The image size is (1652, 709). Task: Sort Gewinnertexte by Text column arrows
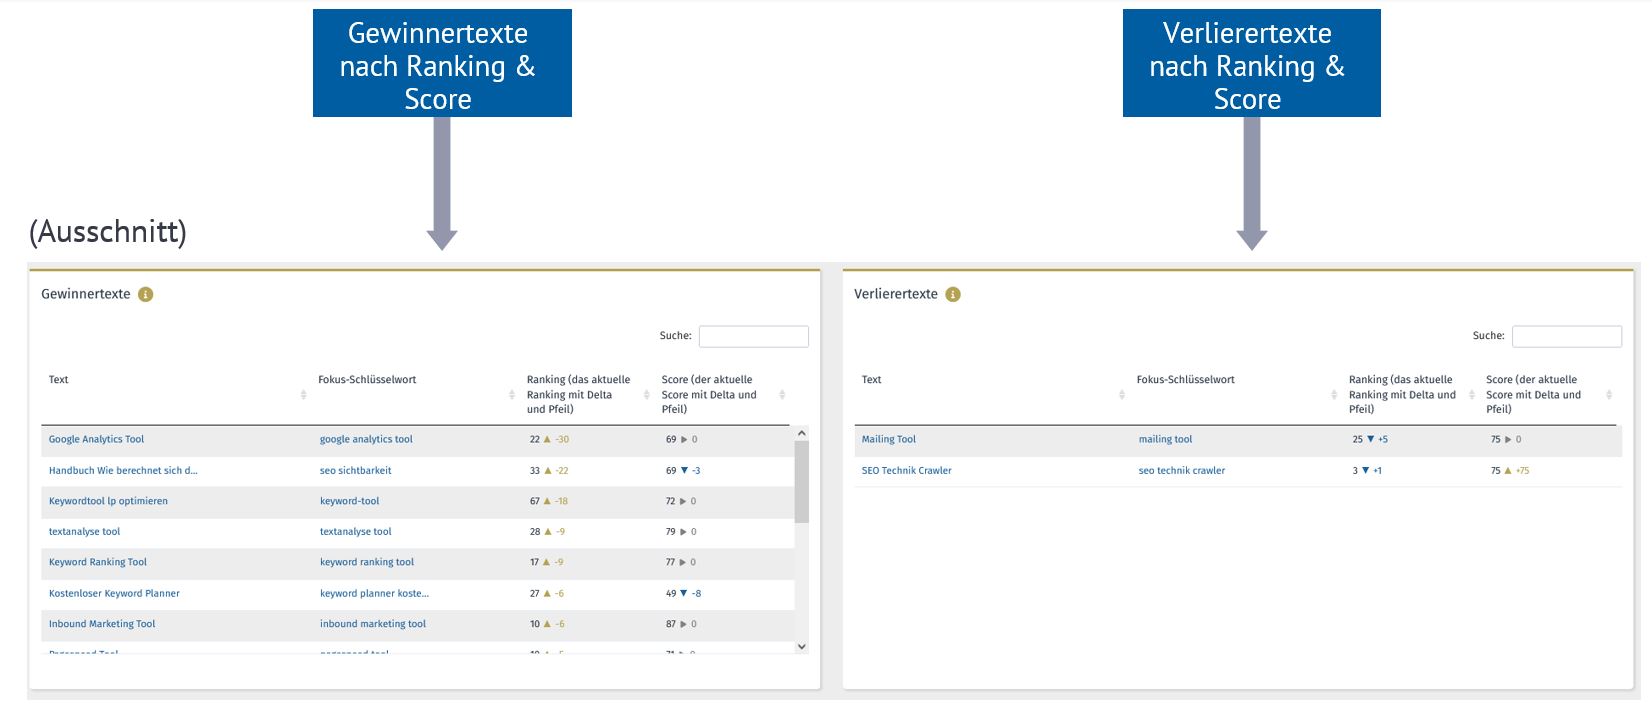click(303, 395)
